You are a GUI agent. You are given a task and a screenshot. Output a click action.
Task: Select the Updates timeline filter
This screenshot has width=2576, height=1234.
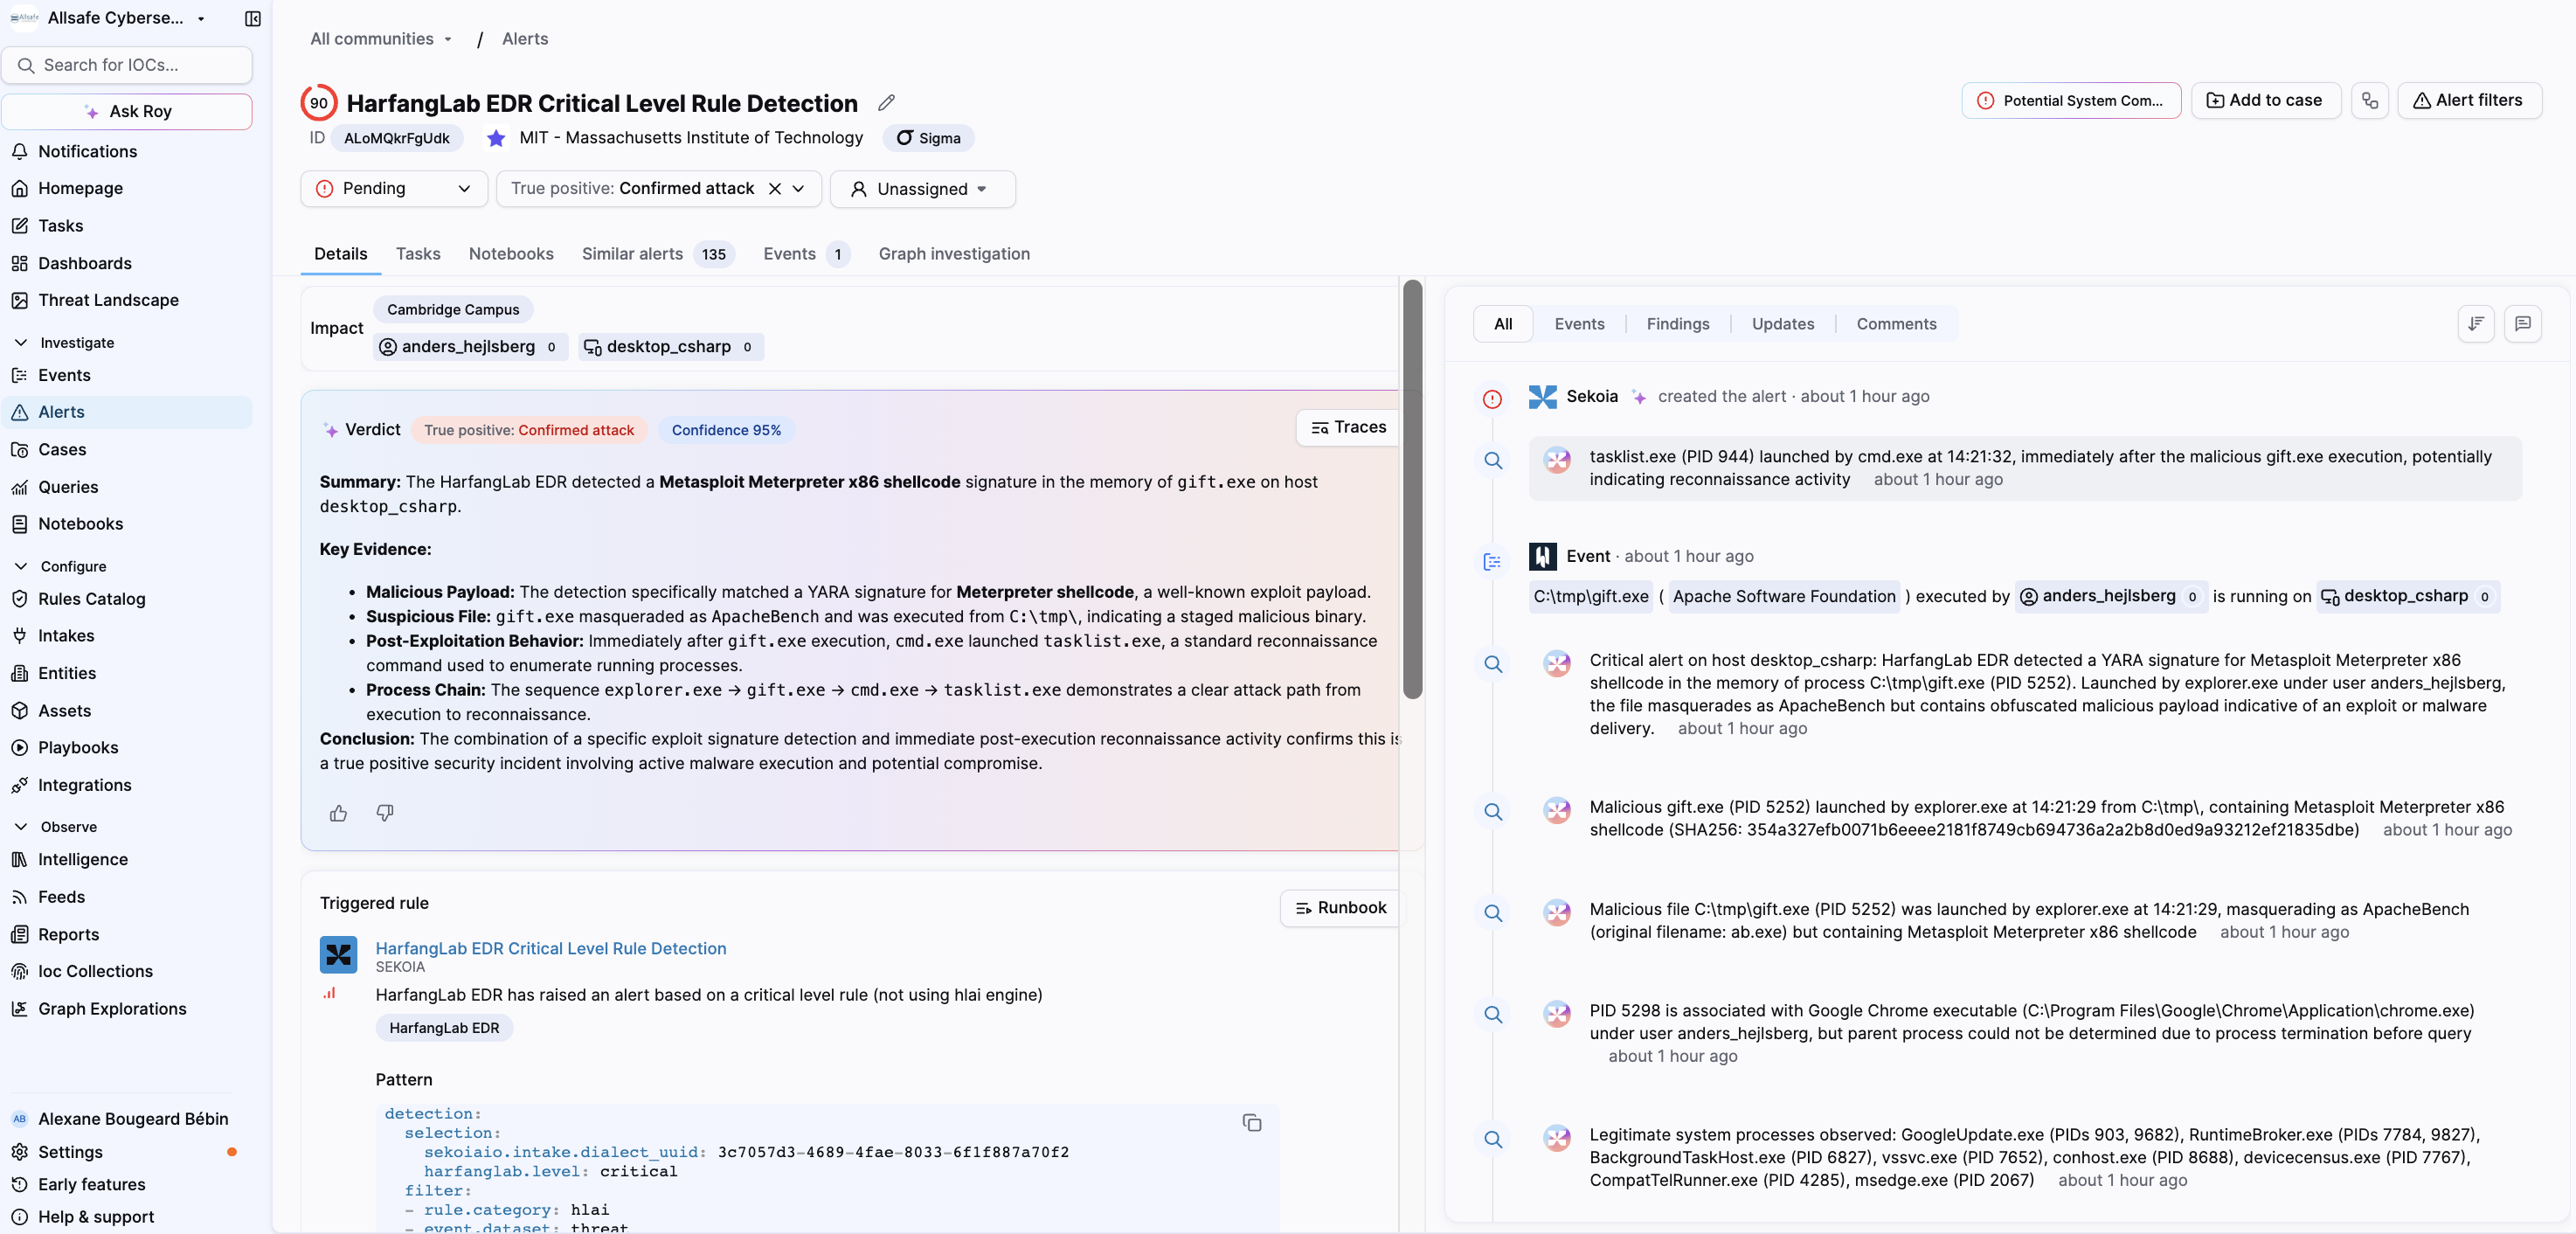(x=1783, y=324)
